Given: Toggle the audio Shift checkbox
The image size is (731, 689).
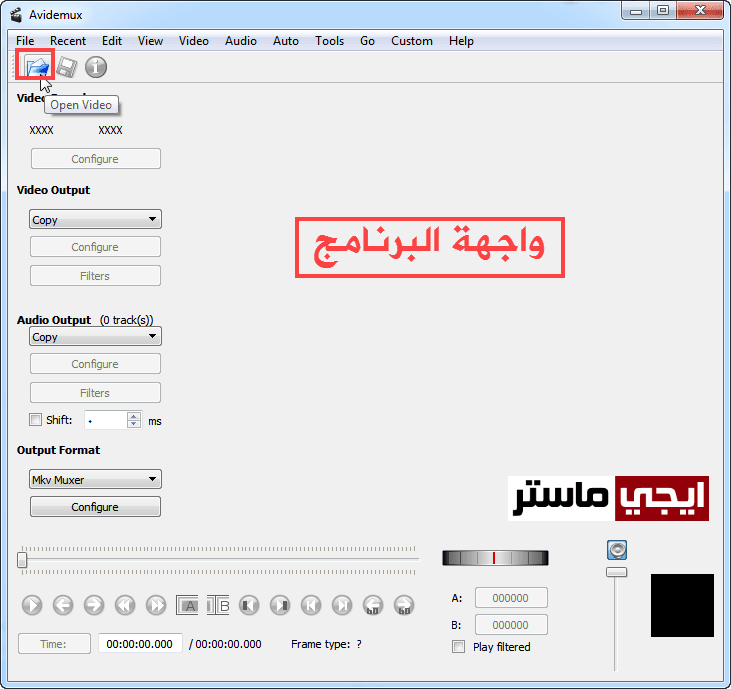Looking at the screenshot, I should 35,420.
